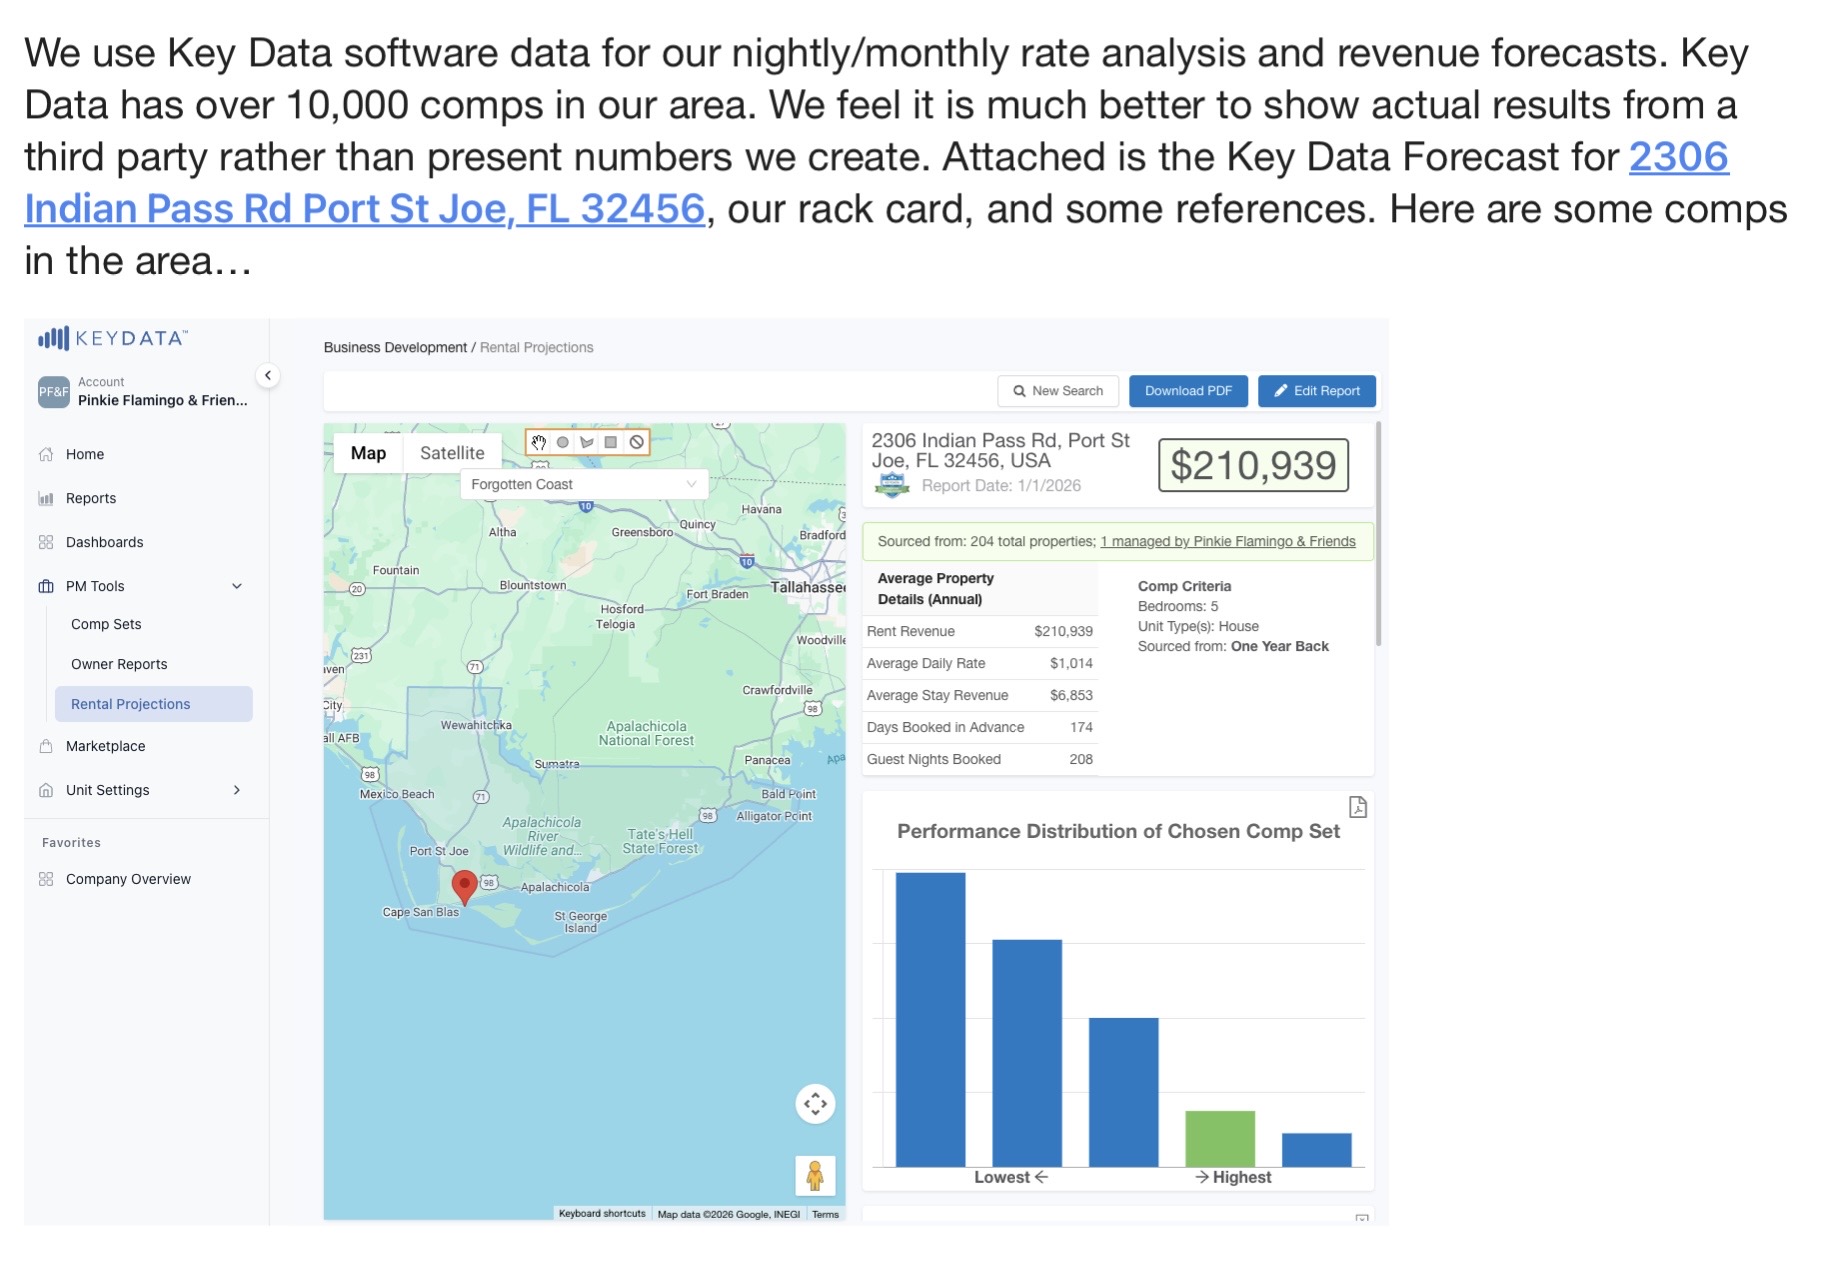
Task: Expand the Unit Settings submenu
Action: click(237, 790)
